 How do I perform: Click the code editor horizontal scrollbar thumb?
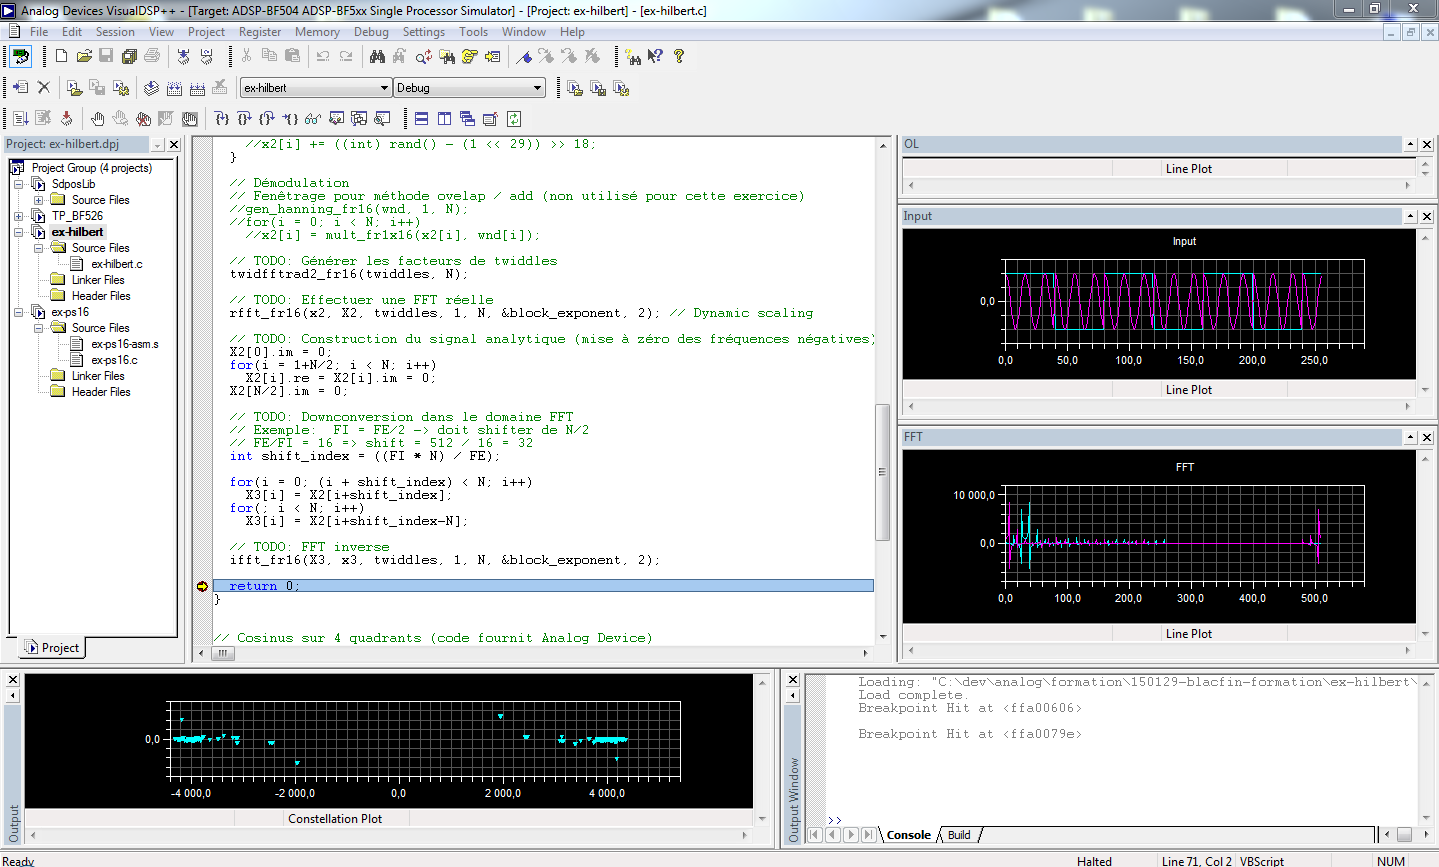point(223,653)
